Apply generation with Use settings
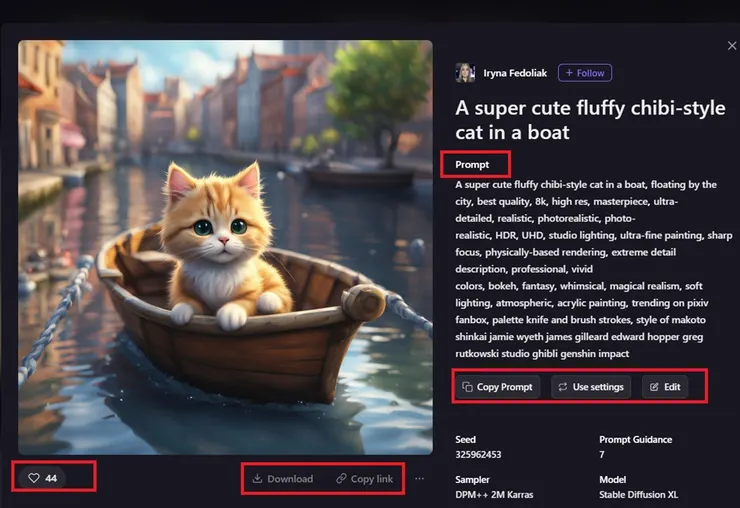The image size is (740, 508). pyautogui.click(x=591, y=387)
